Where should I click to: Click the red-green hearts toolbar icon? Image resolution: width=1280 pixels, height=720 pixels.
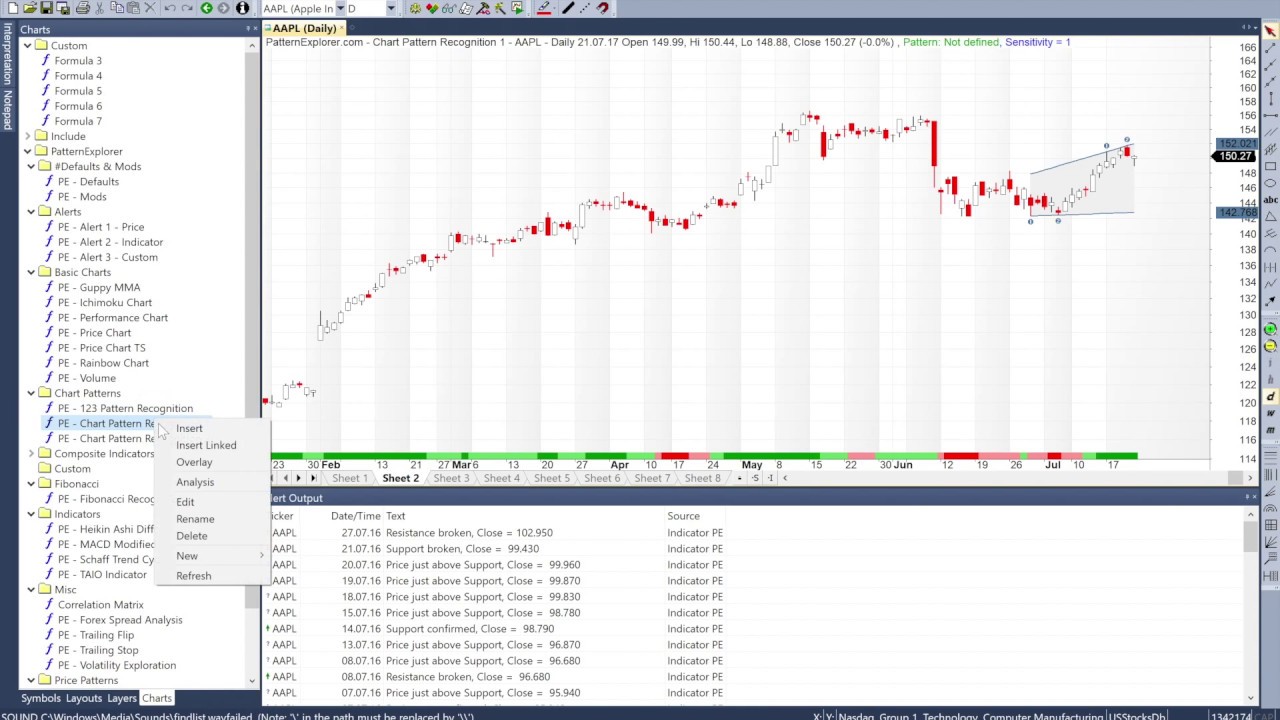coord(432,8)
